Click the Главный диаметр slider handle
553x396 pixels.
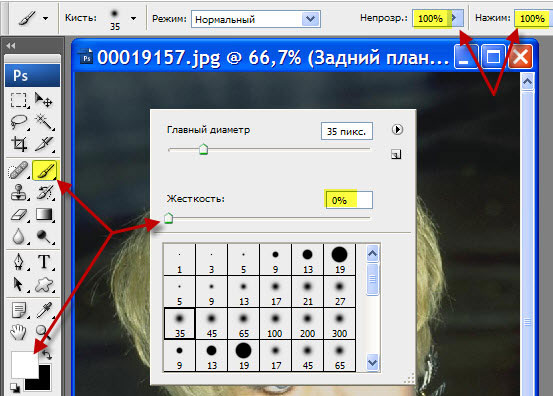click(x=203, y=149)
